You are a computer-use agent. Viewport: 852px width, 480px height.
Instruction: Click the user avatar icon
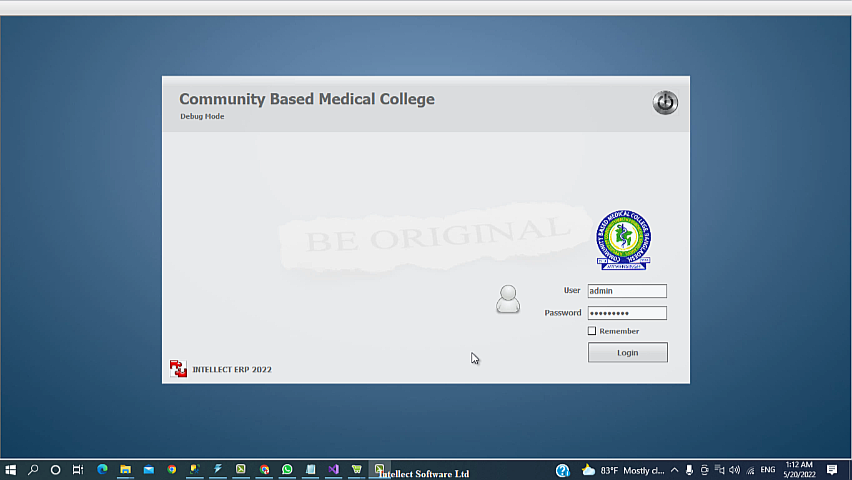[508, 299]
